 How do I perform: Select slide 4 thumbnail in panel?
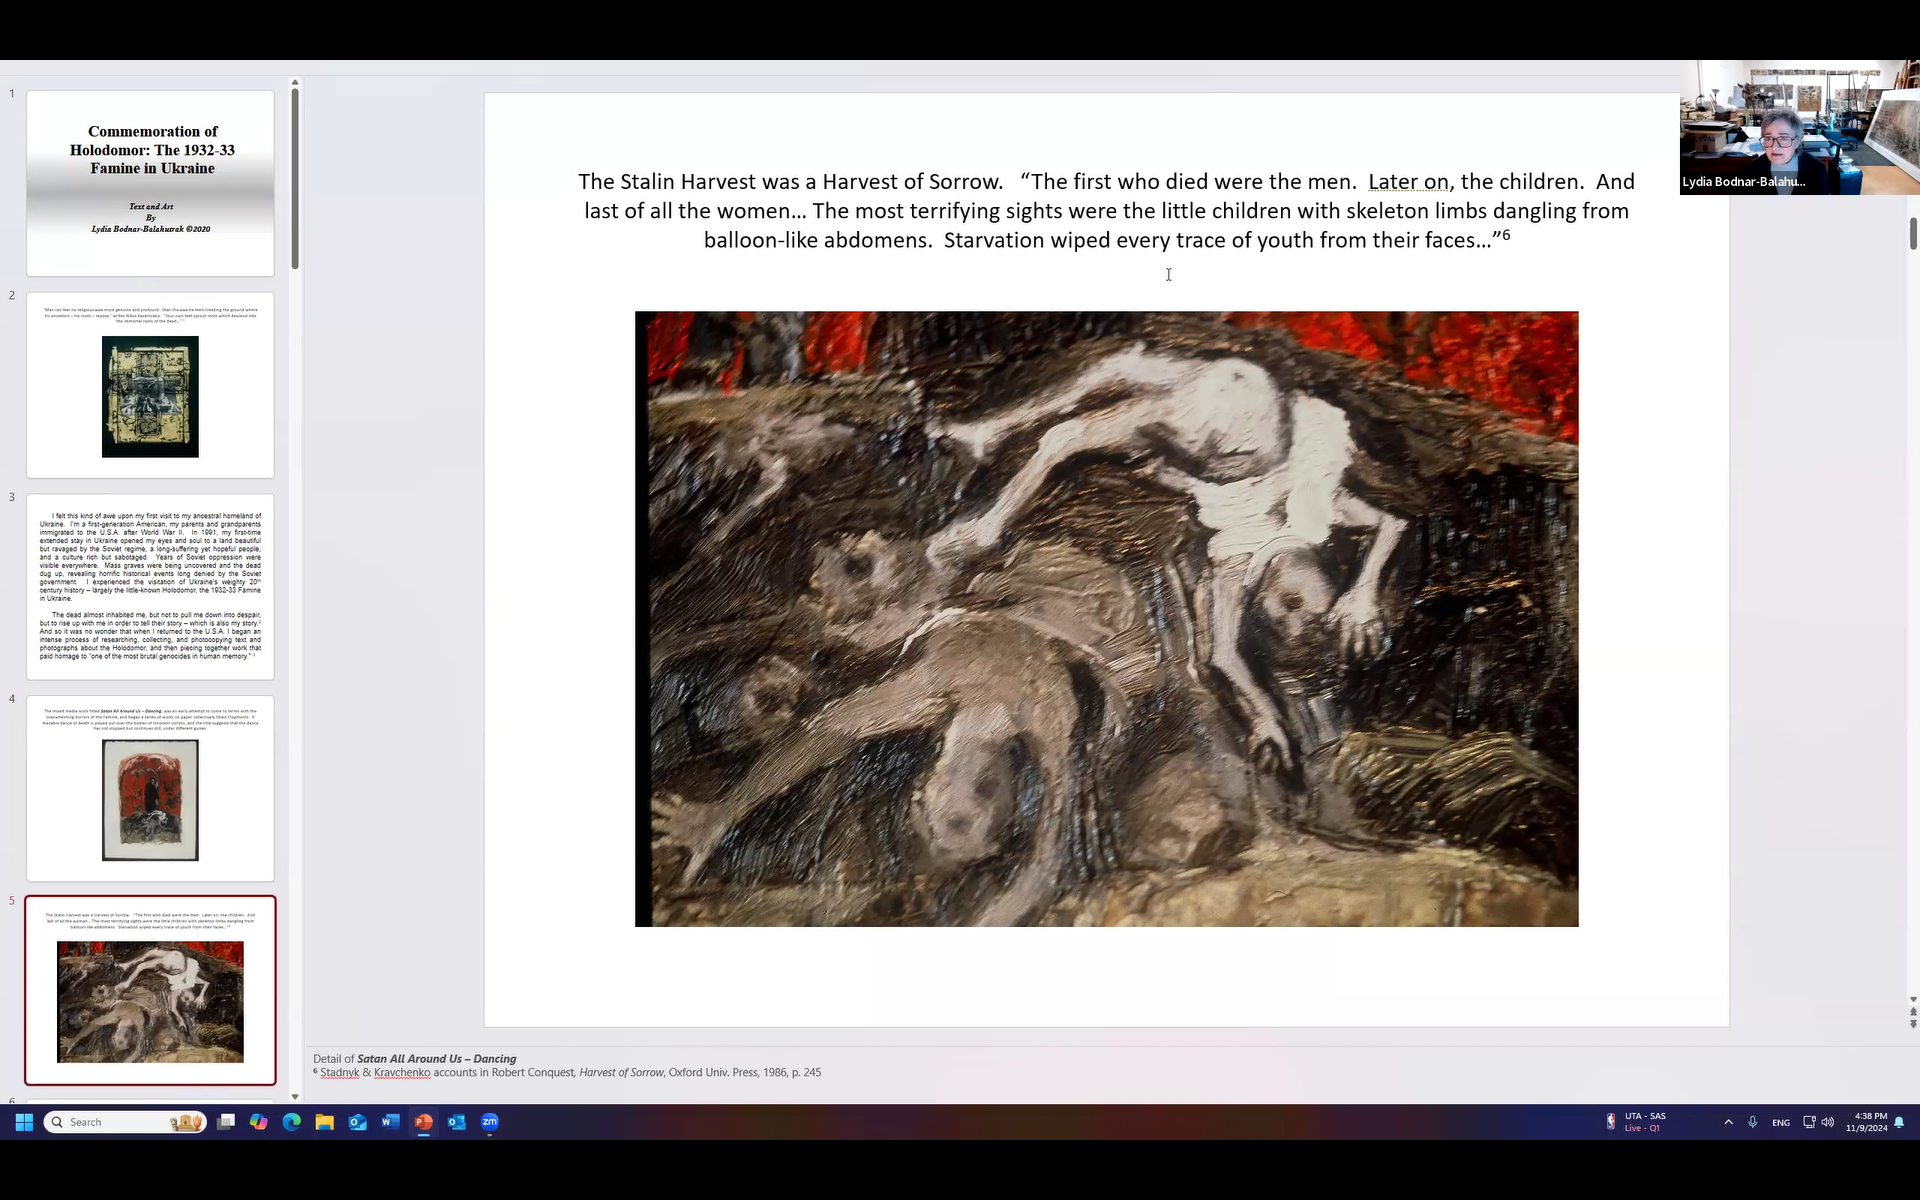point(150,788)
